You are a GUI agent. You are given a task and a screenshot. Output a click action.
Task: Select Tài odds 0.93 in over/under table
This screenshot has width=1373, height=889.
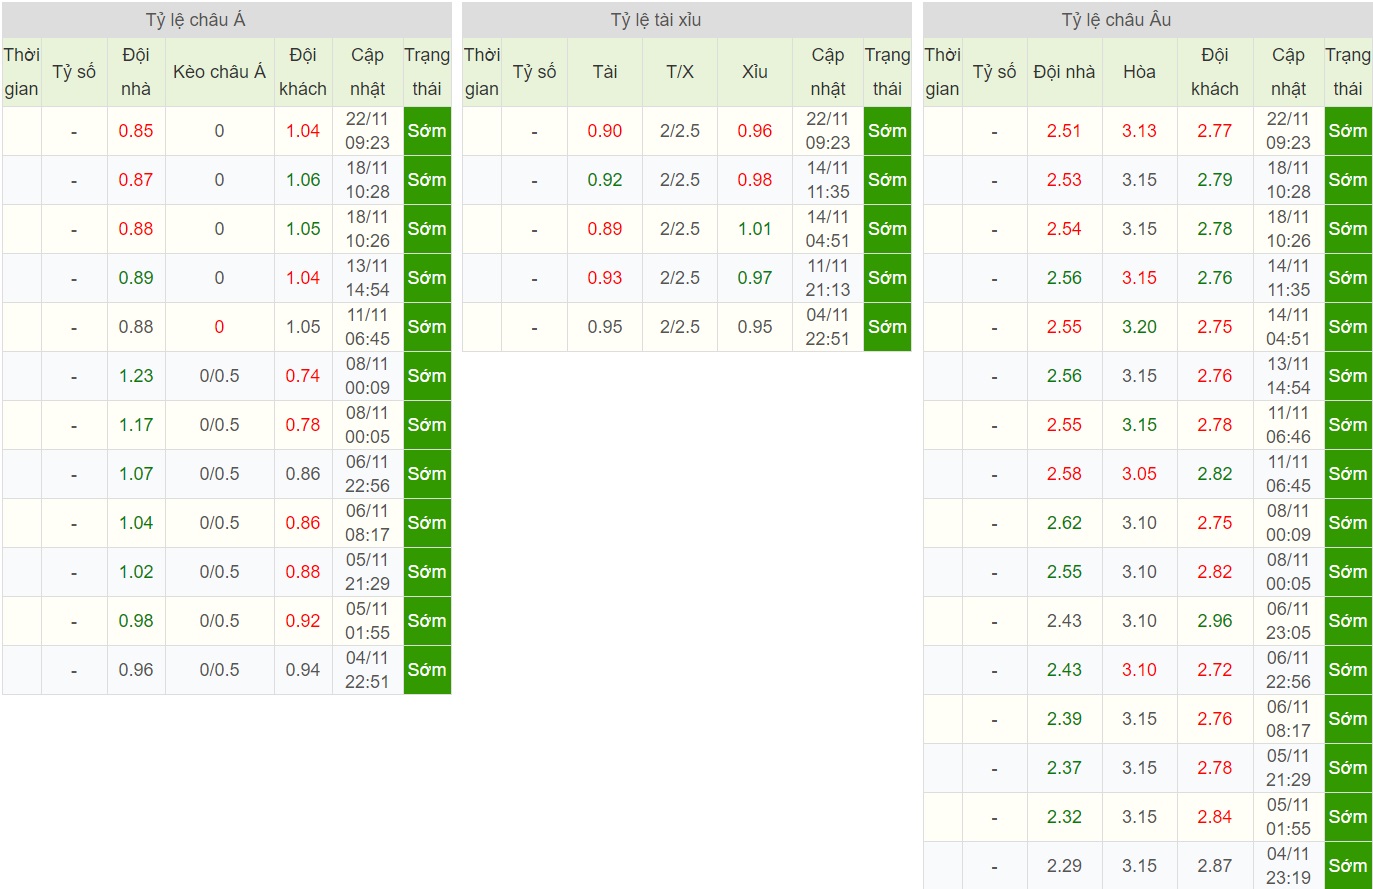605,278
